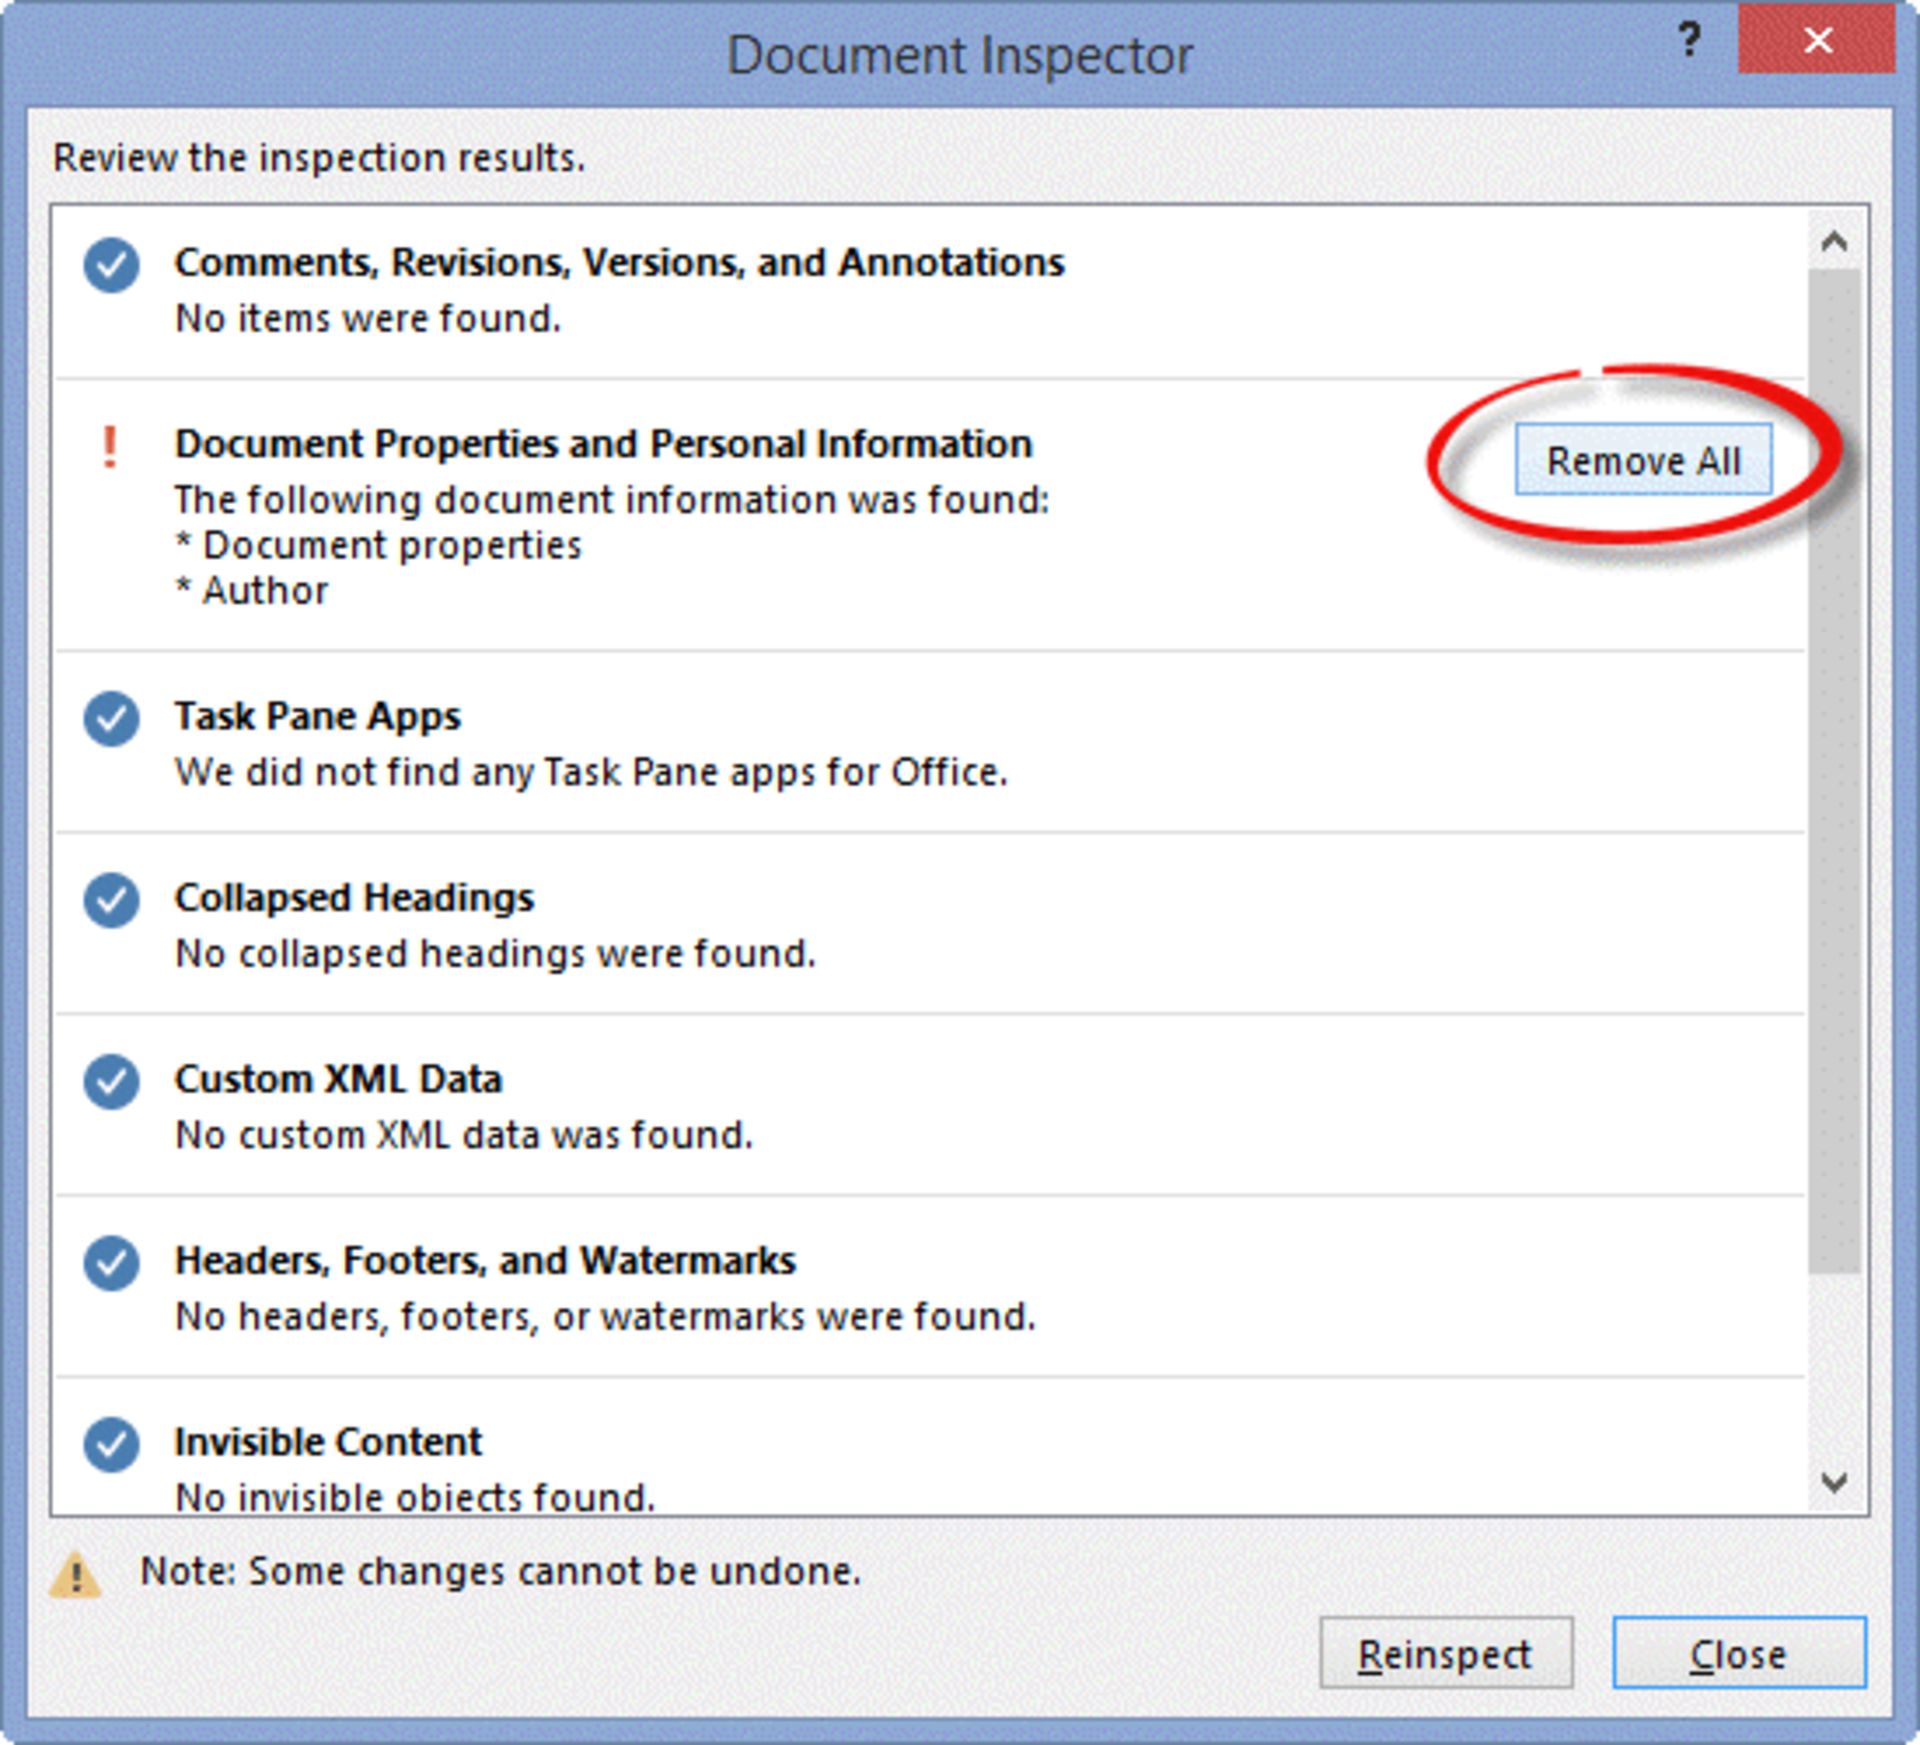Click the checkmark icon beside Invisible Content
Image resolution: width=1920 pixels, height=1745 pixels.
tap(111, 1445)
